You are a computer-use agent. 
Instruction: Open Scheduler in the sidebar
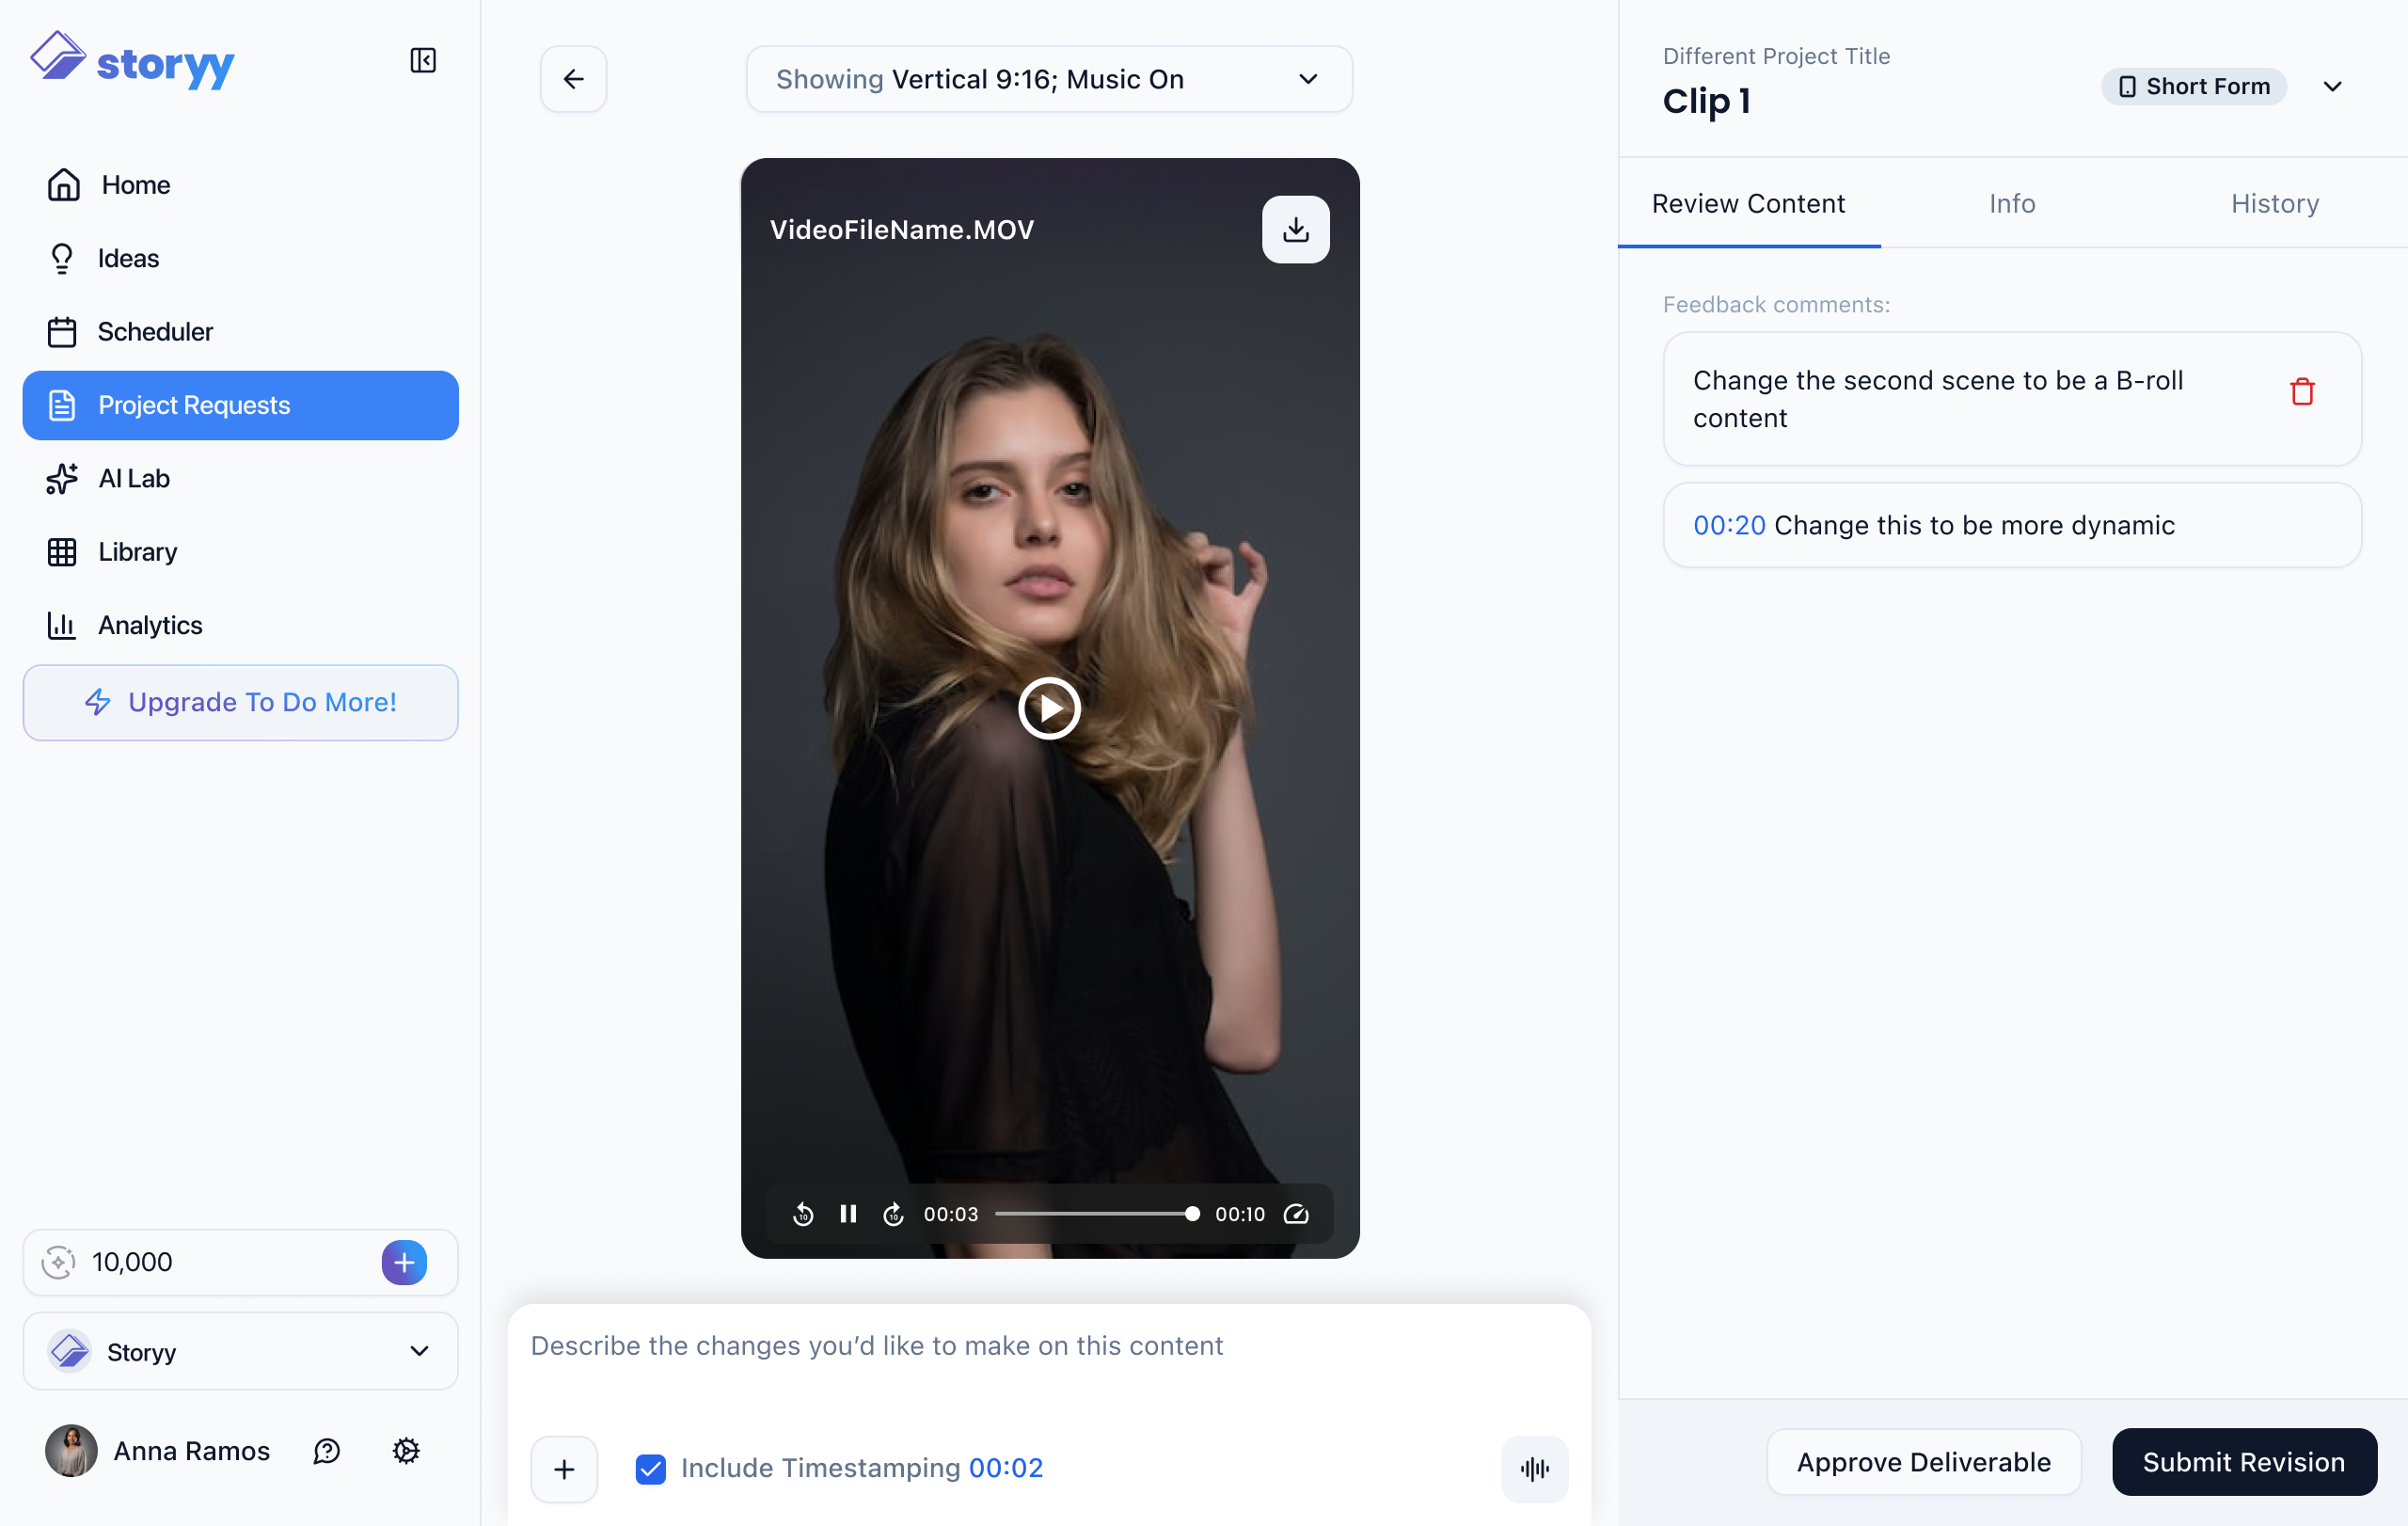point(240,331)
